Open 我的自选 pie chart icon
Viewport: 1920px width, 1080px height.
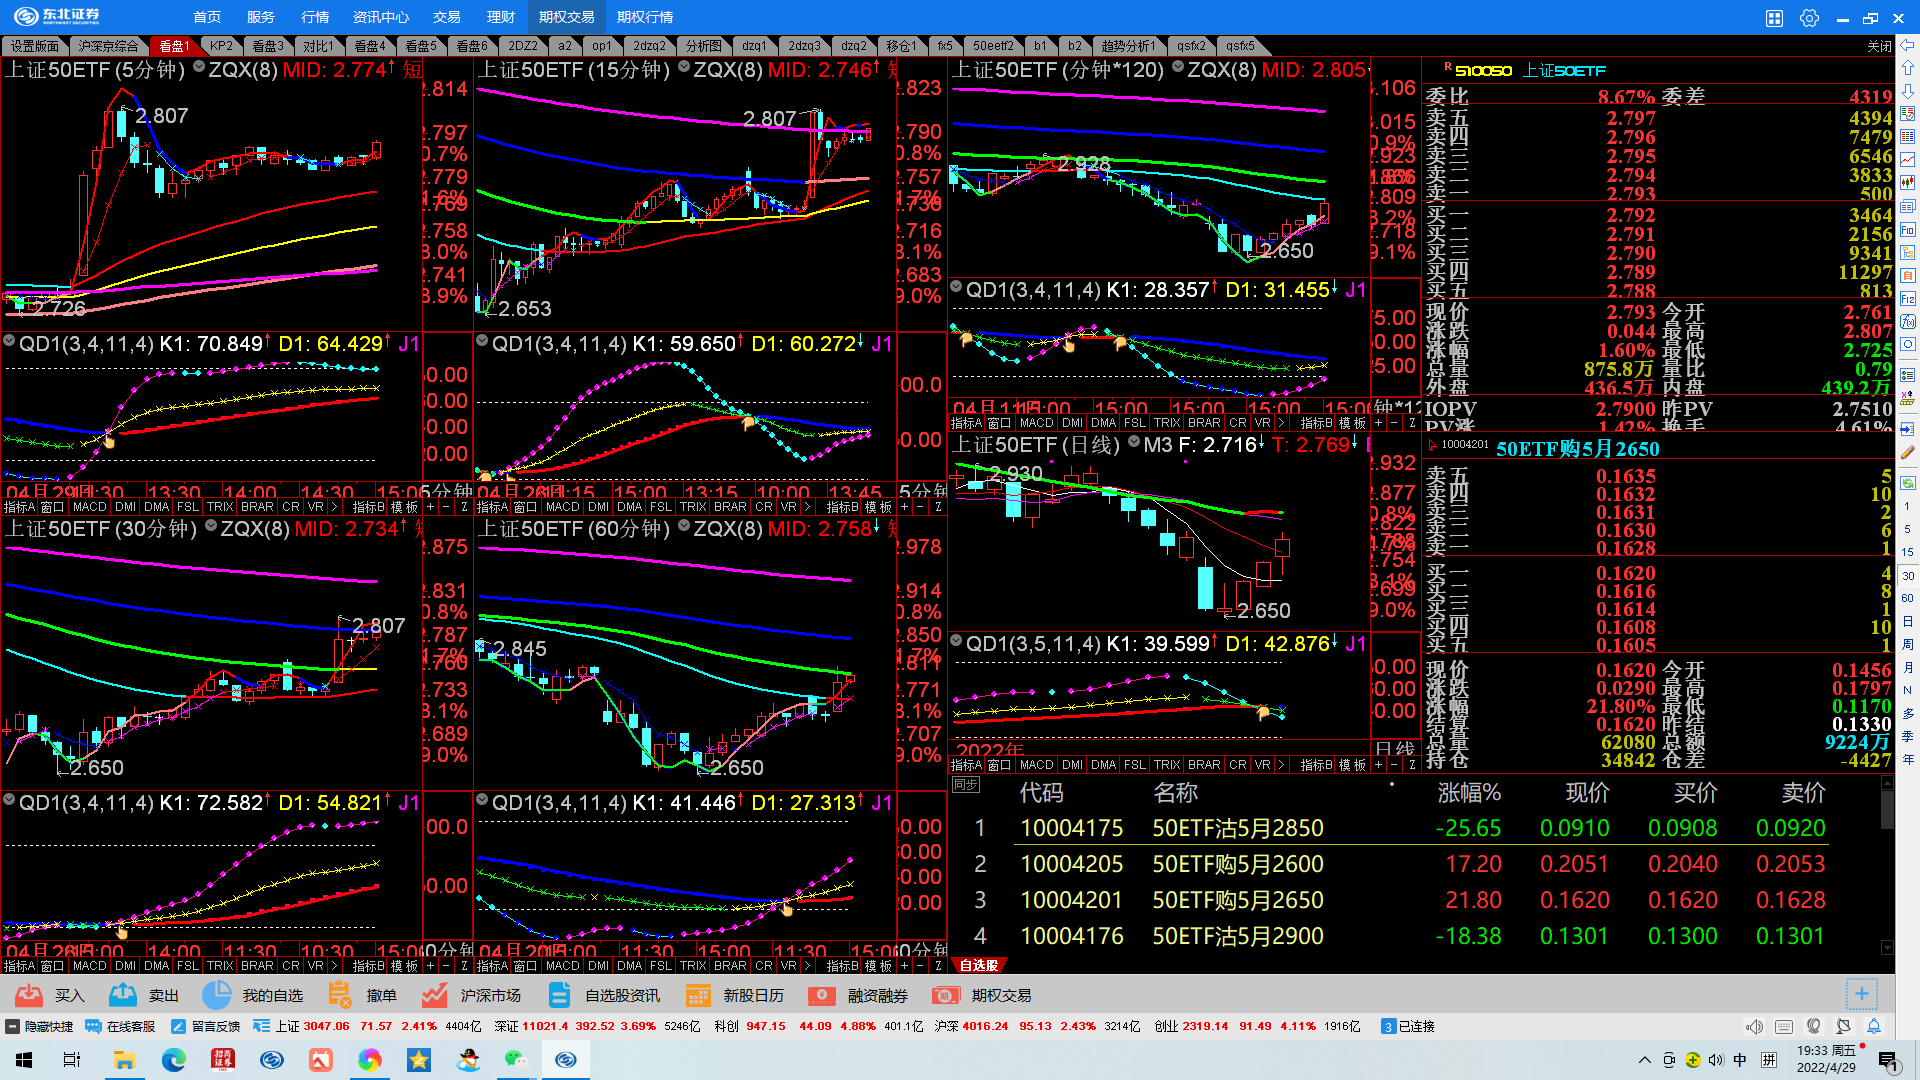pyautogui.click(x=216, y=995)
